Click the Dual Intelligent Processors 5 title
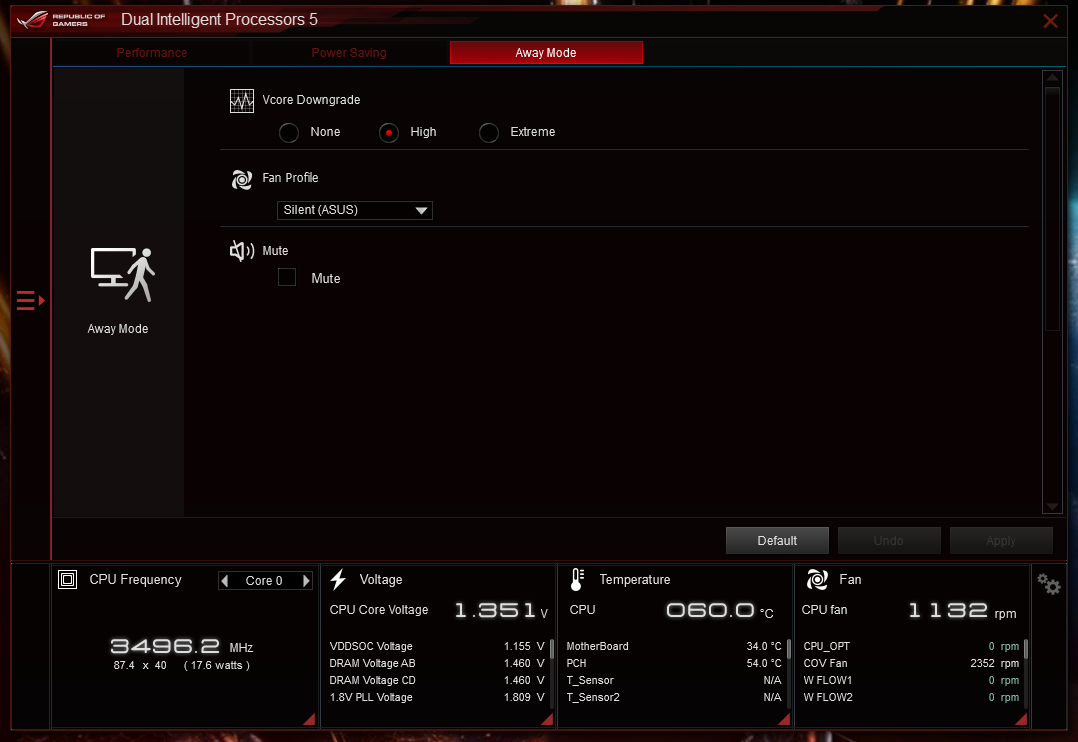The width and height of the screenshot is (1078, 742). click(x=219, y=19)
